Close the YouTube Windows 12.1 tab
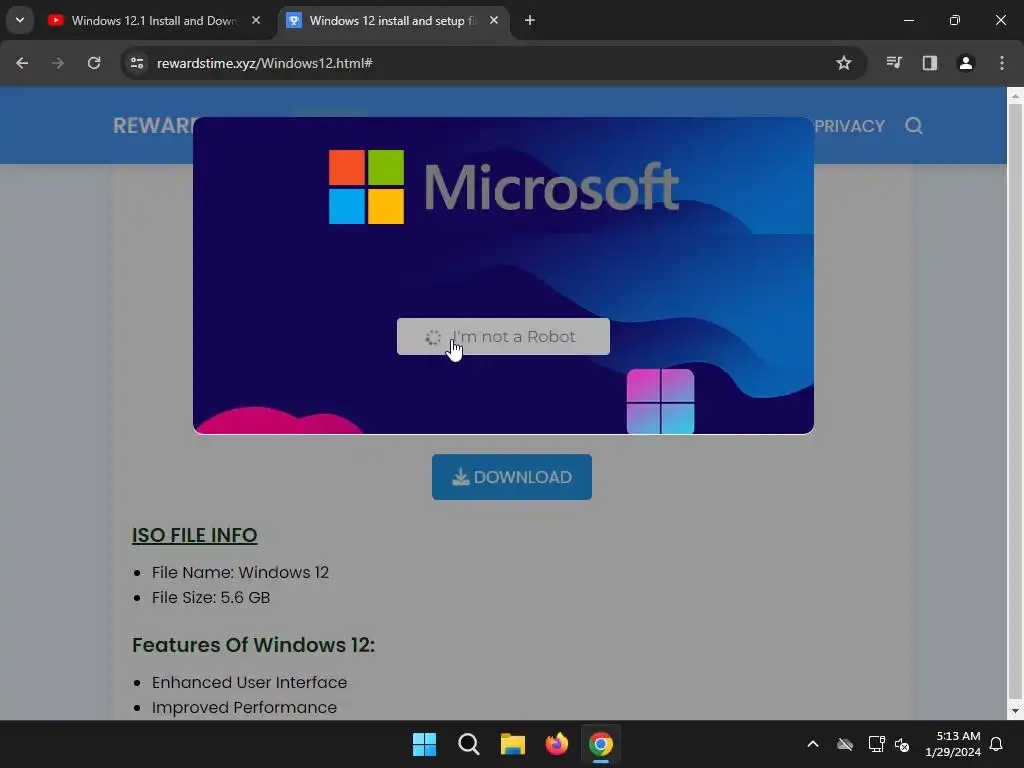Screen dimensions: 1024x768 (256, 20)
